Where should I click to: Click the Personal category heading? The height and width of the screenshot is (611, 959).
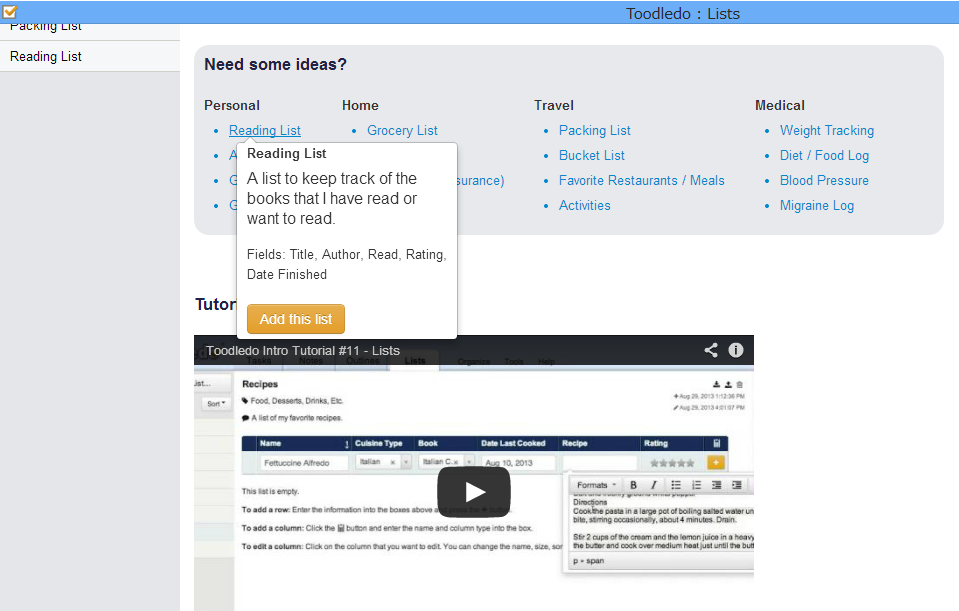[x=232, y=105]
